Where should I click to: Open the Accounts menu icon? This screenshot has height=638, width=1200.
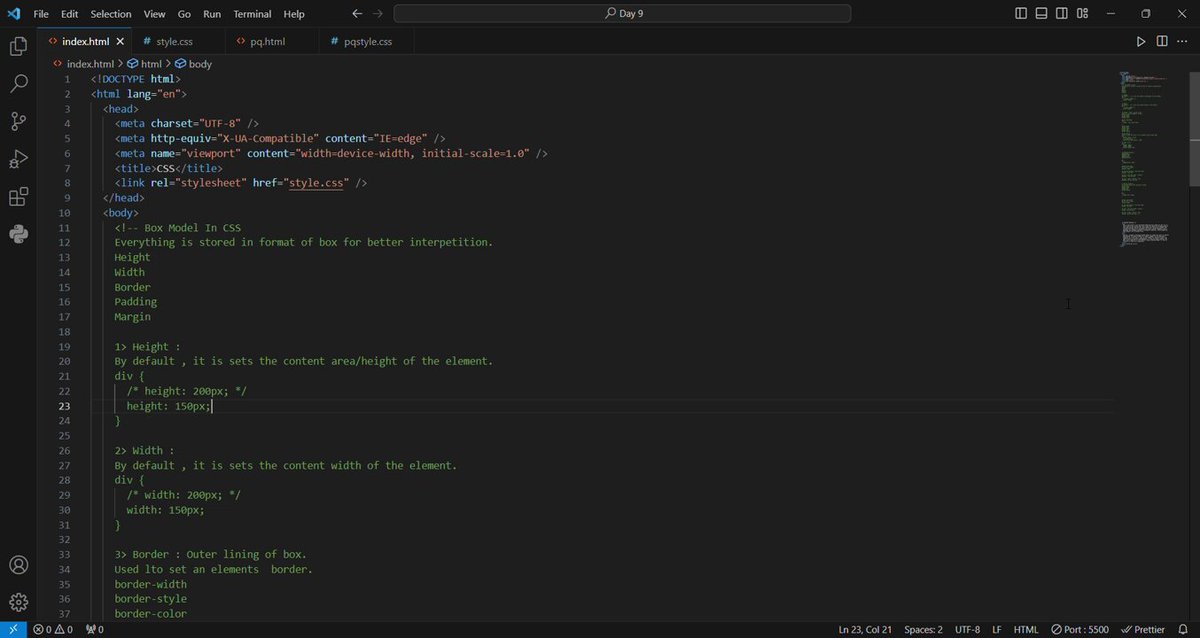[18, 566]
